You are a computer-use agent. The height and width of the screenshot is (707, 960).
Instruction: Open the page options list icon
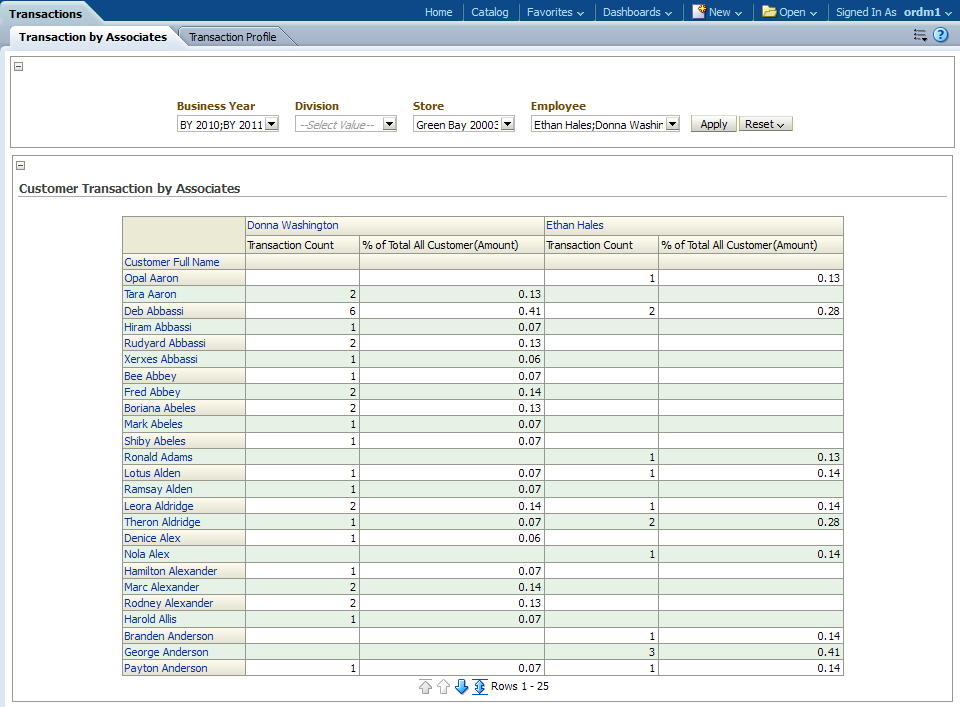[920, 35]
